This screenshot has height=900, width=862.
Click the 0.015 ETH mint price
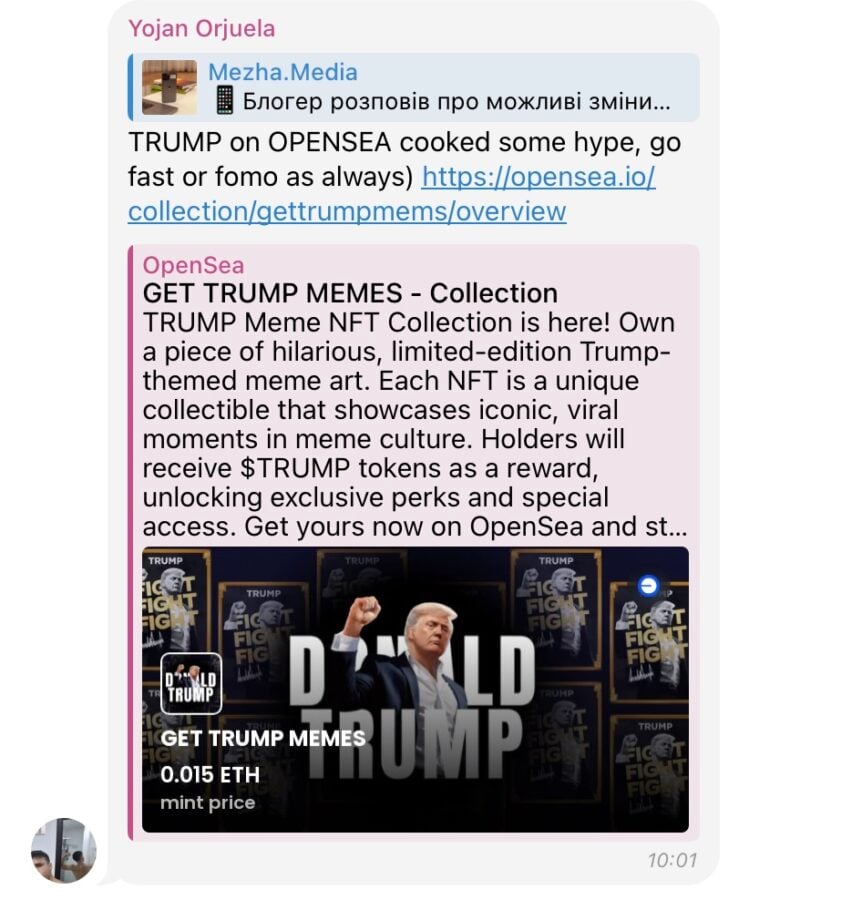(x=210, y=775)
